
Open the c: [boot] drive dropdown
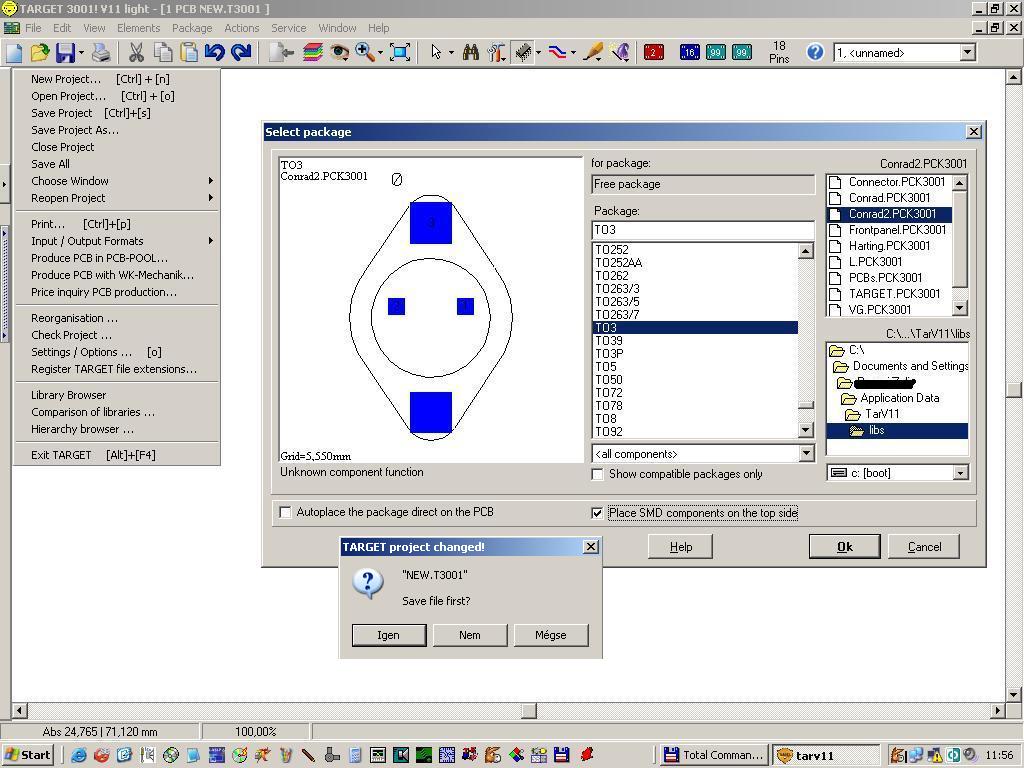click(960, 472)
